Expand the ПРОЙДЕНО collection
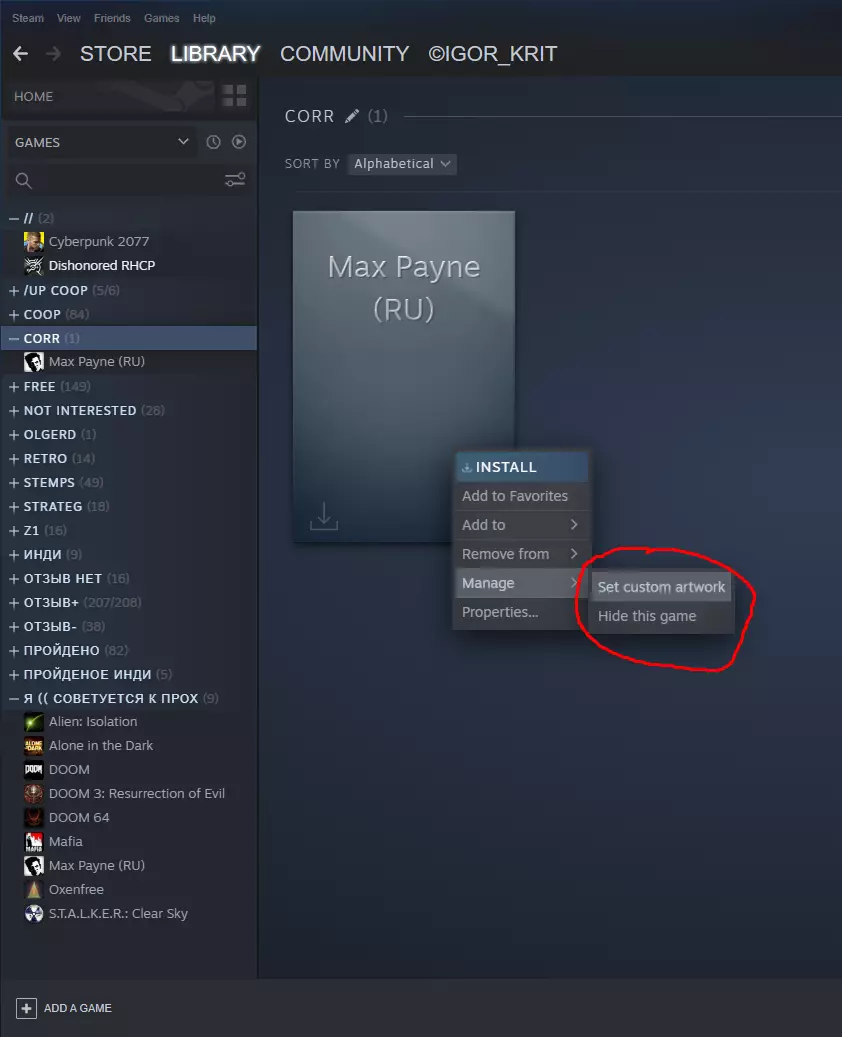The width and height of the screenshot is (842, 1037). (x=14, y=651)
